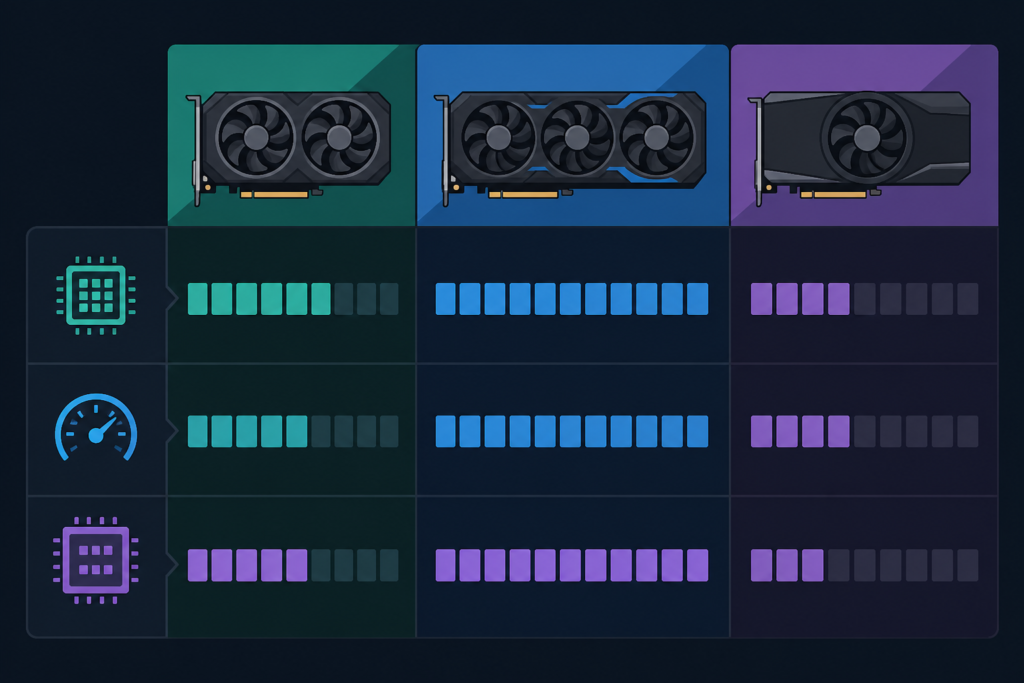
Task: Click green column's speedometer rating bar
Action: coord(293,431)
